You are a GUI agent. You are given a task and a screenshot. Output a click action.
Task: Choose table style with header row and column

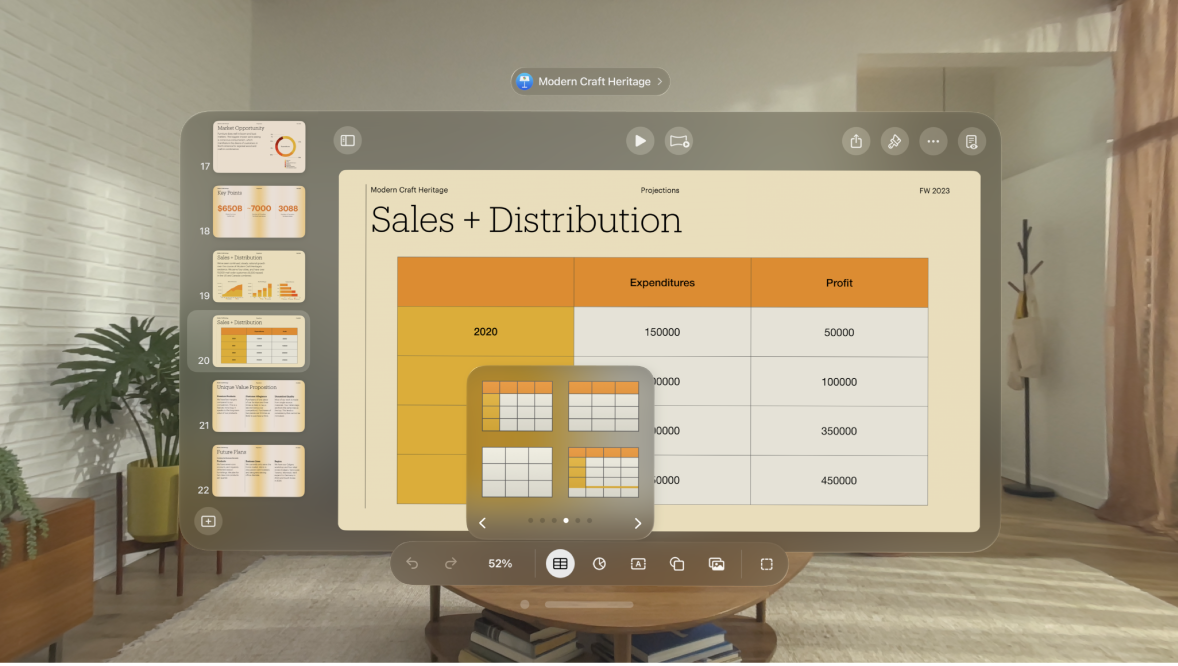517,406
